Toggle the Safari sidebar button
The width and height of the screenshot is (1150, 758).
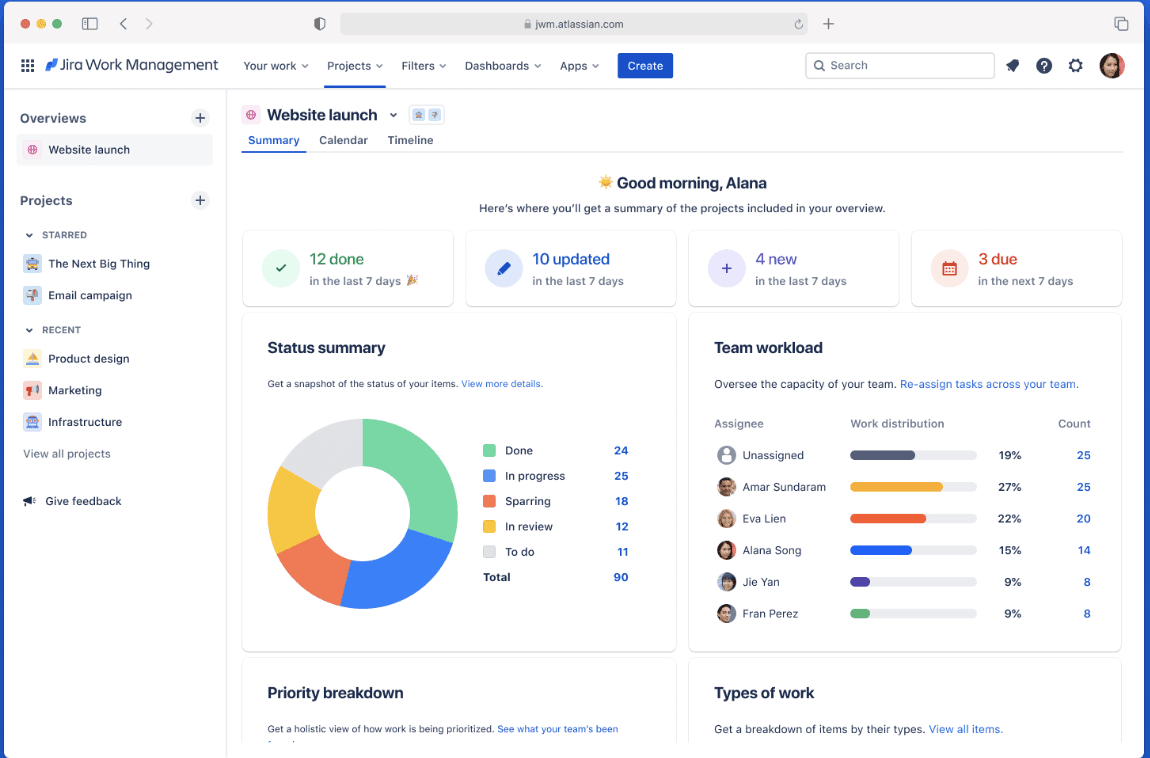pyautogui.click(x=89, y=24)
